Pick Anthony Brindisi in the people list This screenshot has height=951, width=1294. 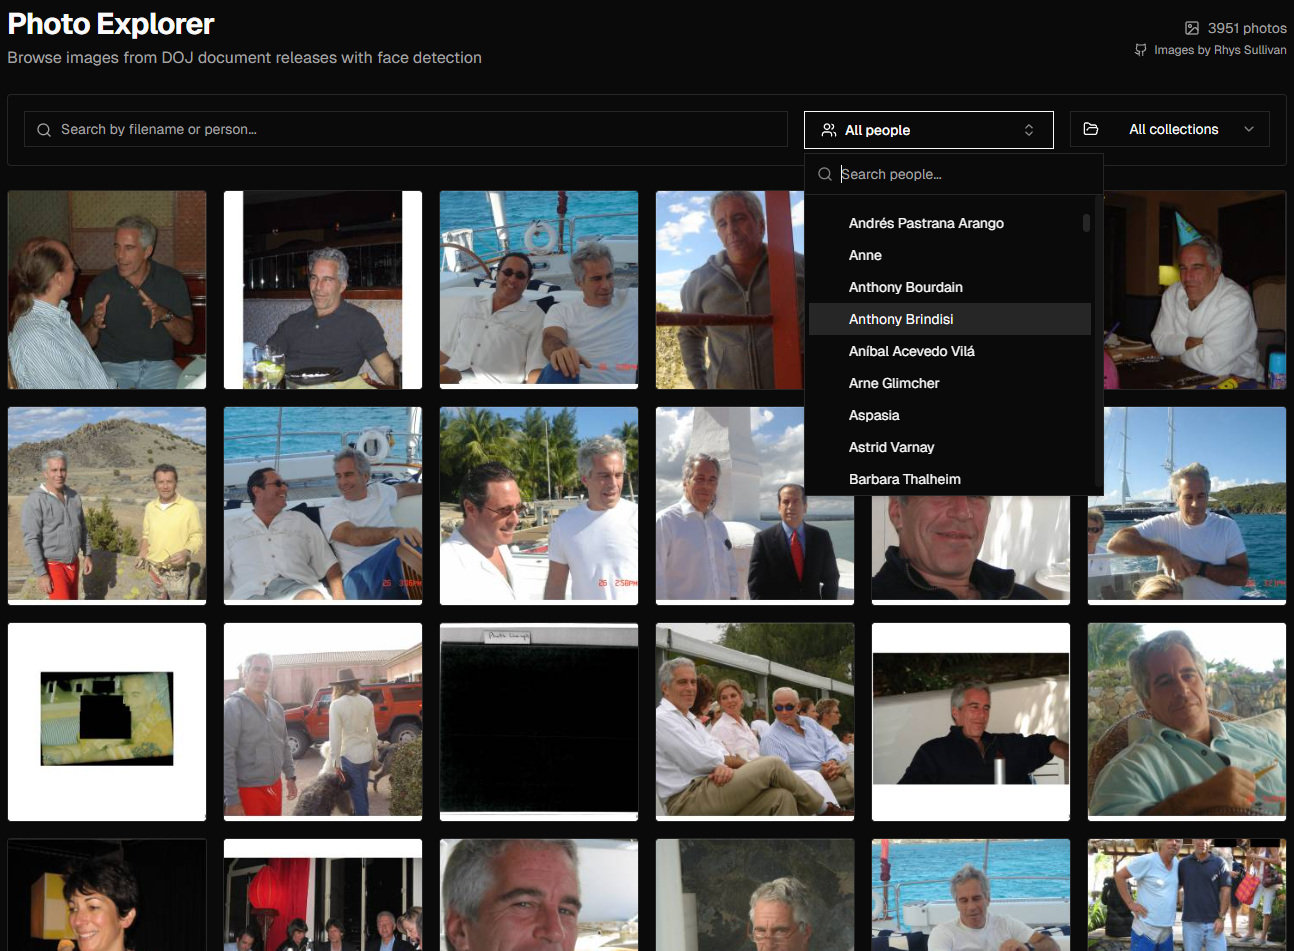point(949,319)
